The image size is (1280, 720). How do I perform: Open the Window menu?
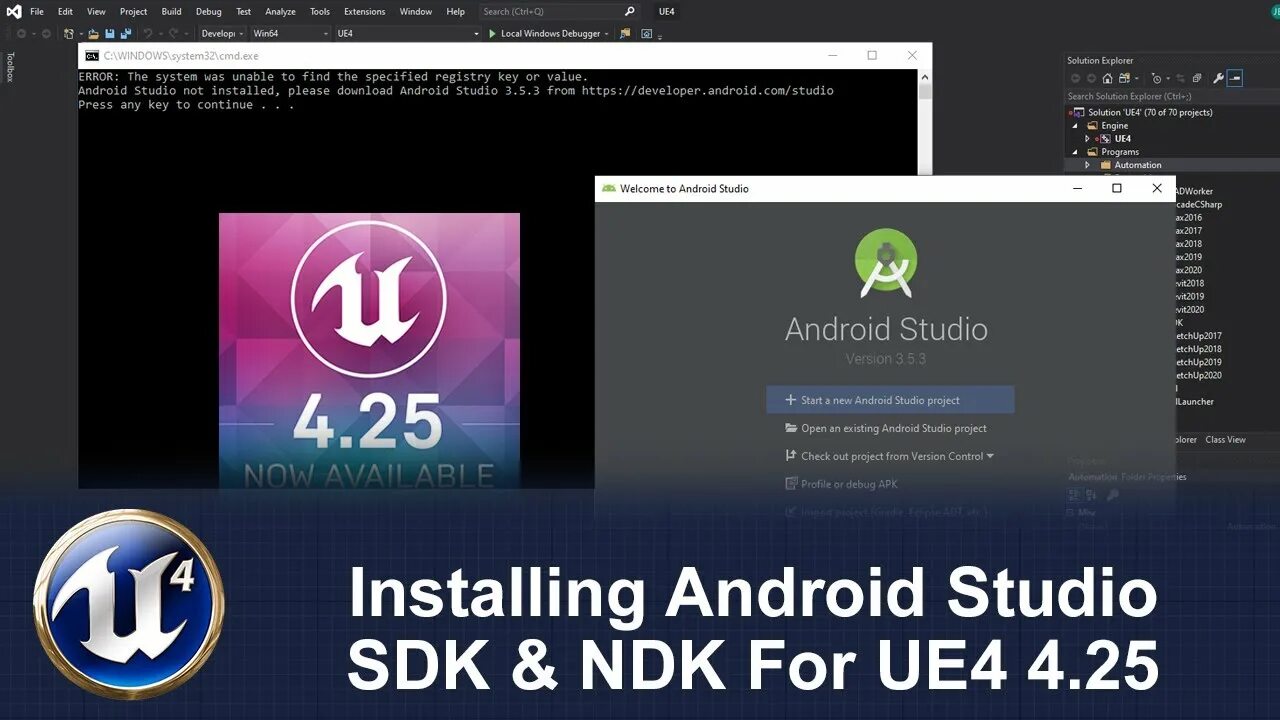[x=416, y=11]
